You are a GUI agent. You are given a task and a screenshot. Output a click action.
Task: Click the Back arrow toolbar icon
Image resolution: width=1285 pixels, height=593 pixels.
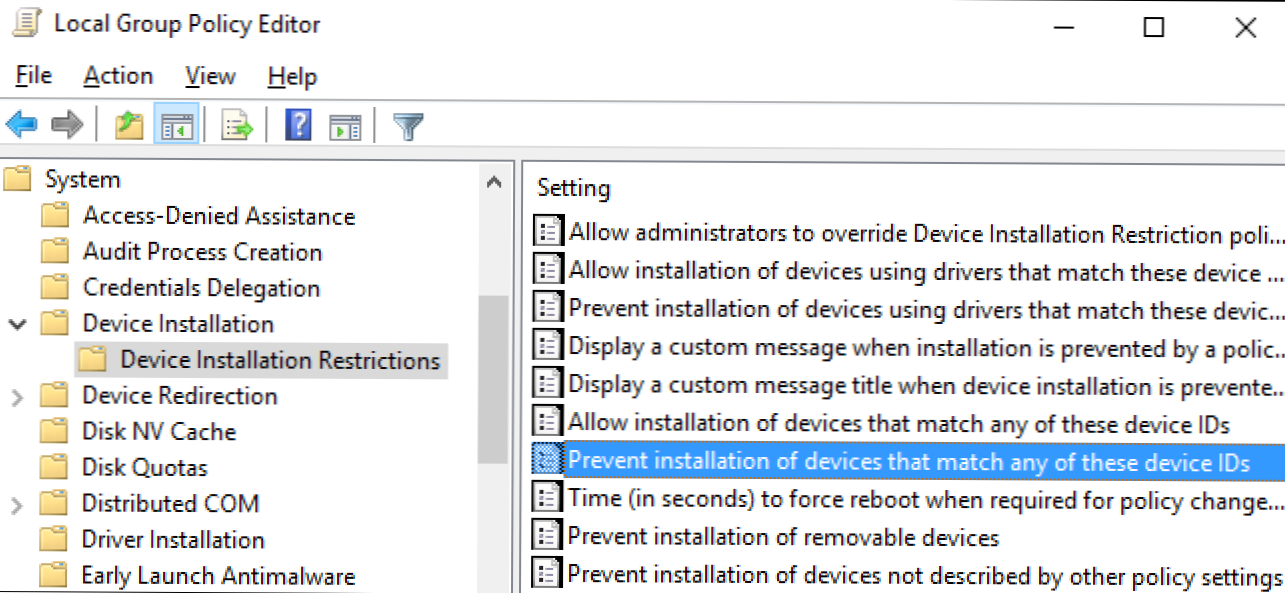click(x=21, y=126)
